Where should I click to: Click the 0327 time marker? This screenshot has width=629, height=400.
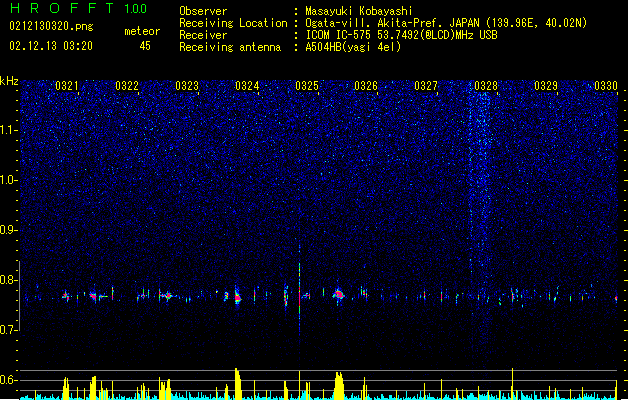click(426, 86)
